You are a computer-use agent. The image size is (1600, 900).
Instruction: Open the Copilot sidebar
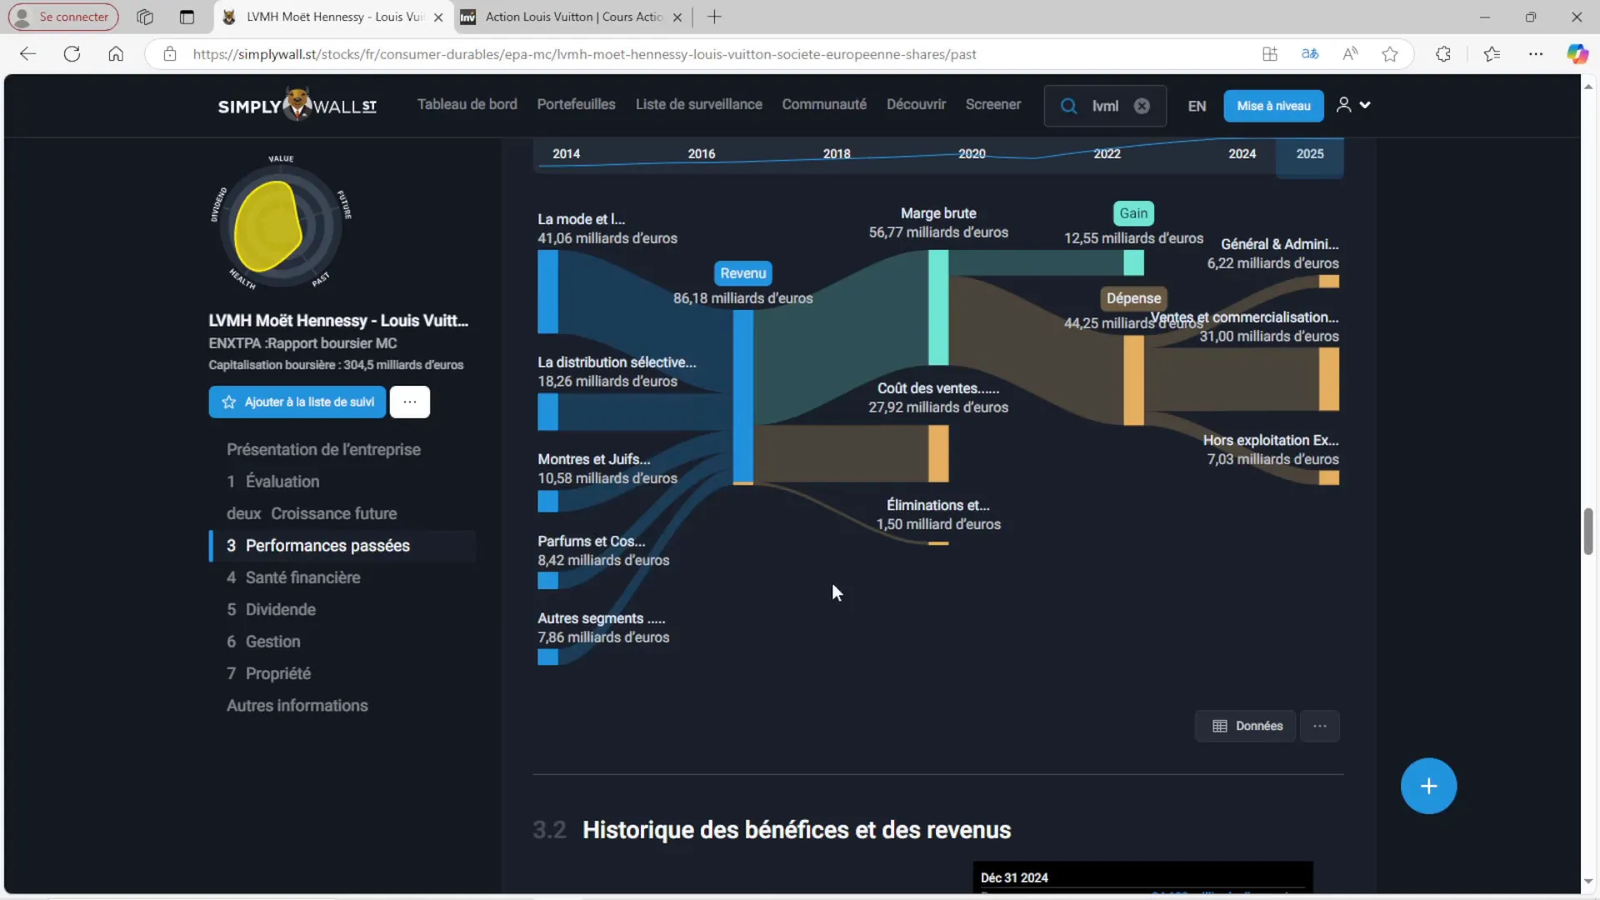[x=1577, y=54]
